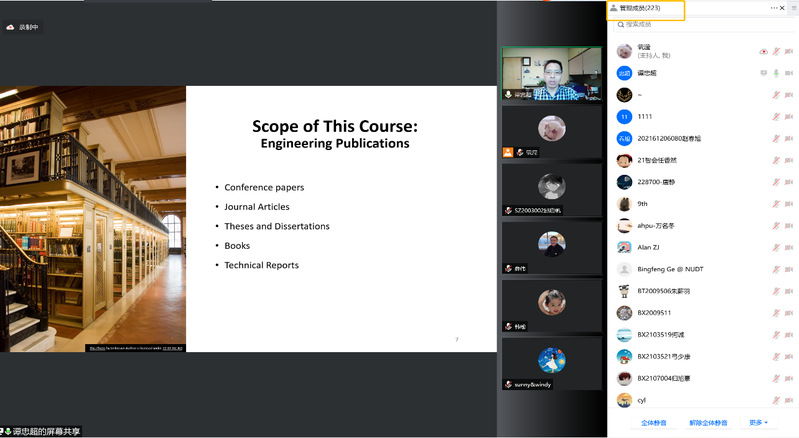The height and width of the screenshot is (438, 799).
Task: Click the hamburger menu icon at top right
Action: [793, 8]
